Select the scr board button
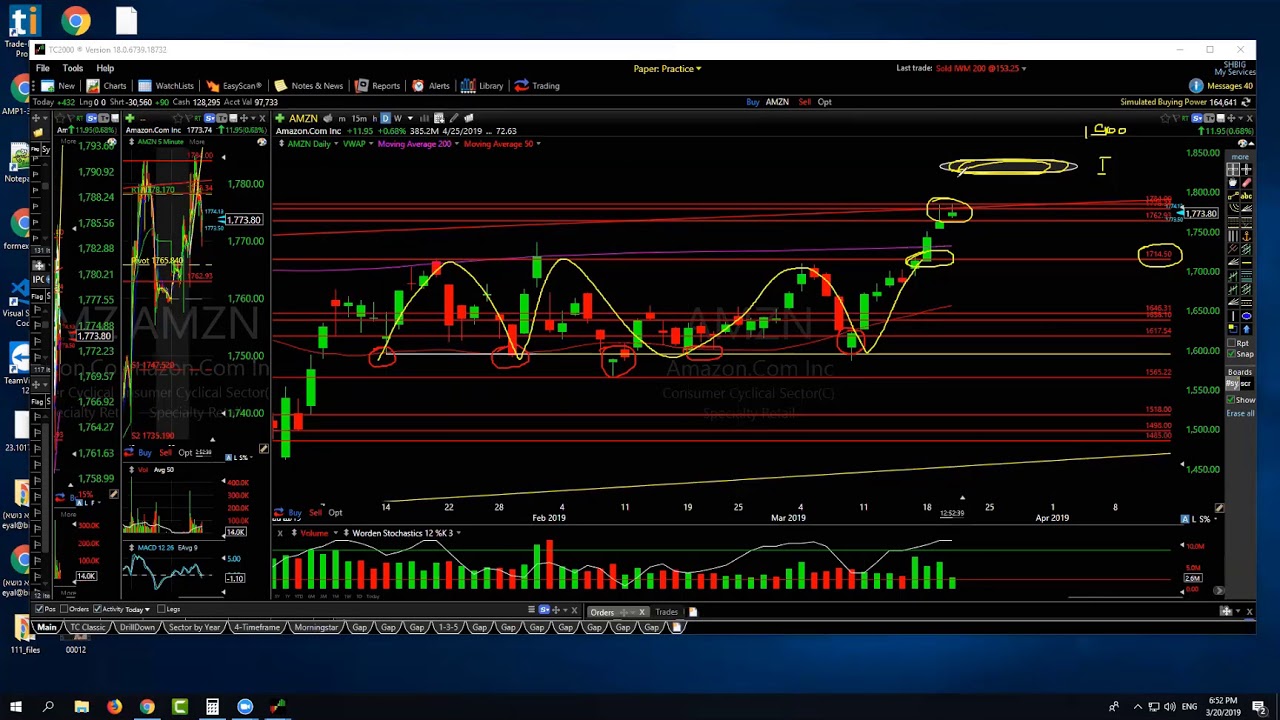 click(1247, 383)
